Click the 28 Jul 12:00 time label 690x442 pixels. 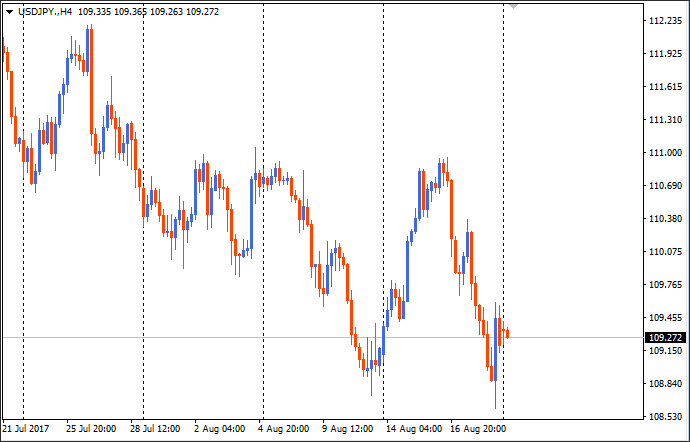click(x=155, y=429)
